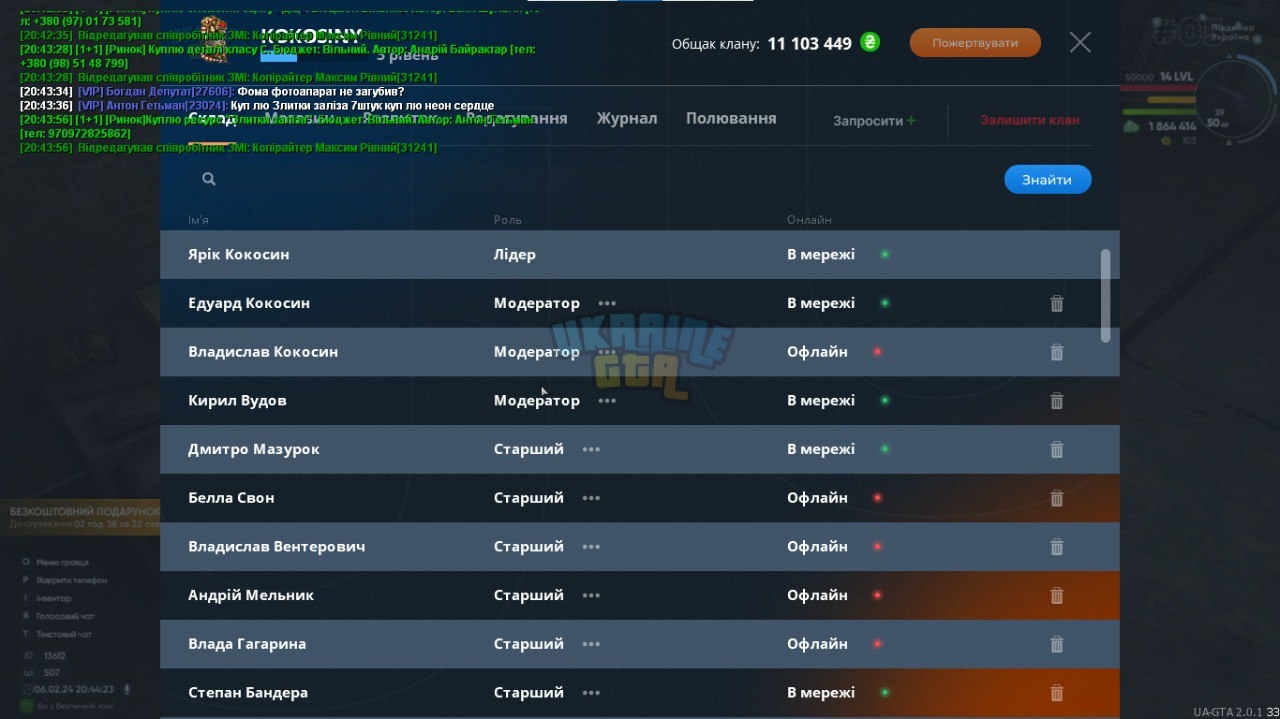Click Меню гравця in the side hints
Viewport: 1280px width, 719px height.
point(62,563)
